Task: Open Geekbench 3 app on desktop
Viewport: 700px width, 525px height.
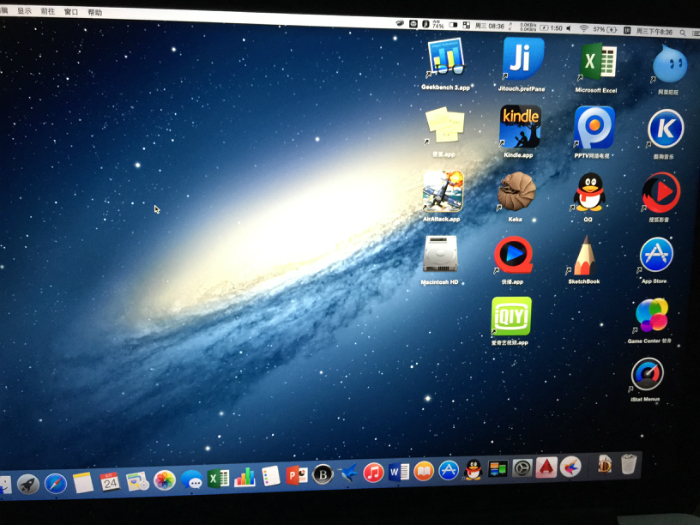Action: [445, 58]
